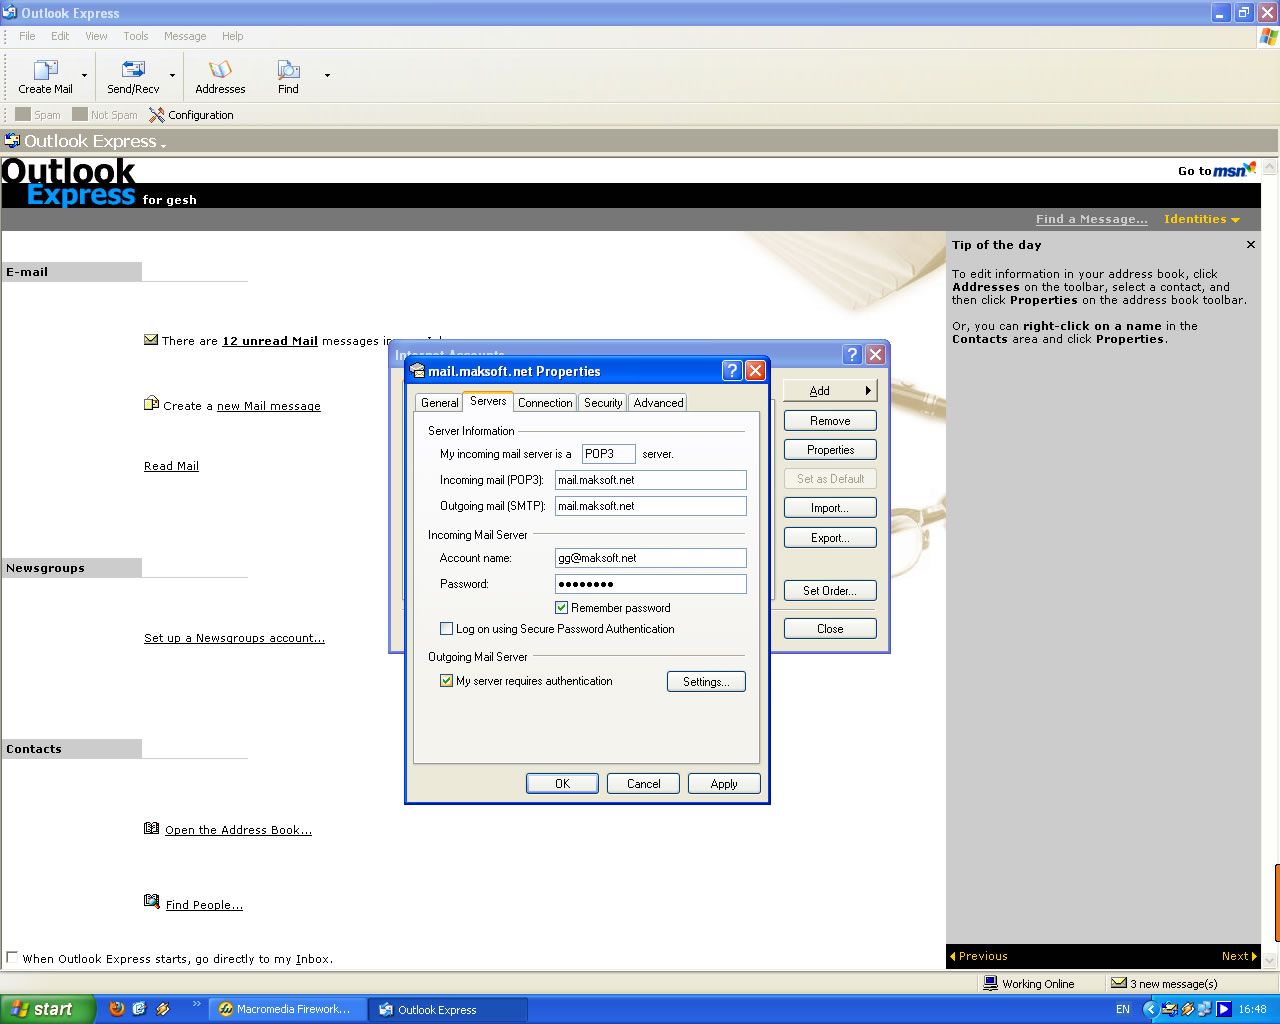This screenshot has width=1280, height=1024.
Task: Click new mail message notepad icon
Action: coord(151,404)
